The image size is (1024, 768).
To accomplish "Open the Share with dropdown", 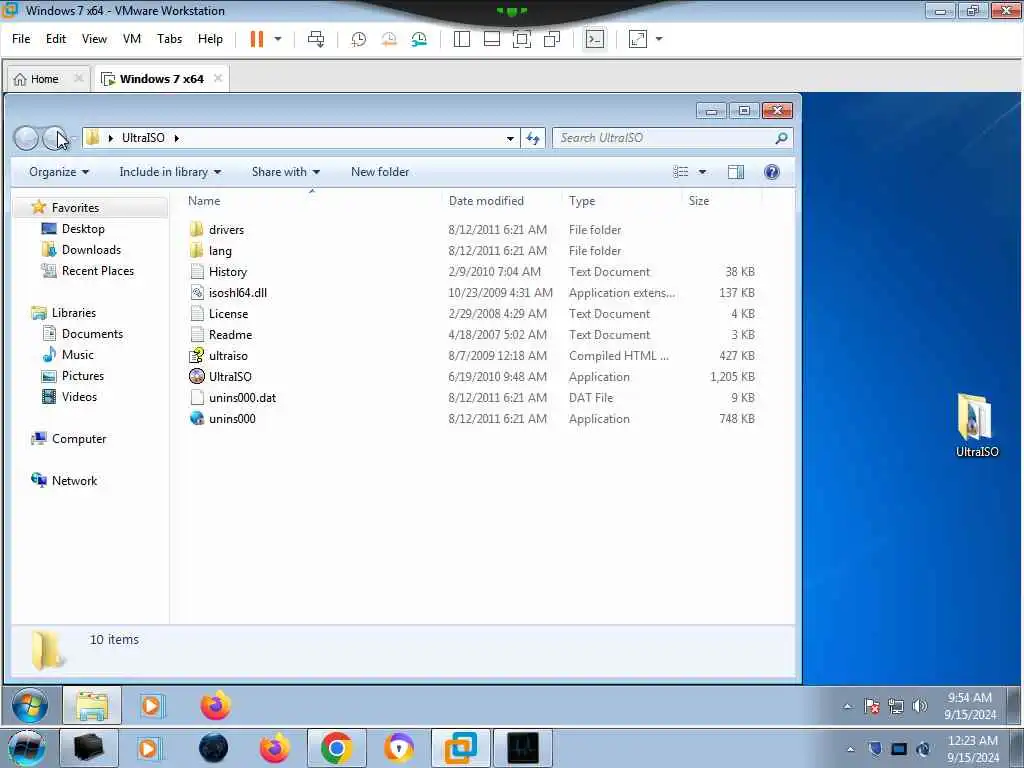I will tap(286, 172).
